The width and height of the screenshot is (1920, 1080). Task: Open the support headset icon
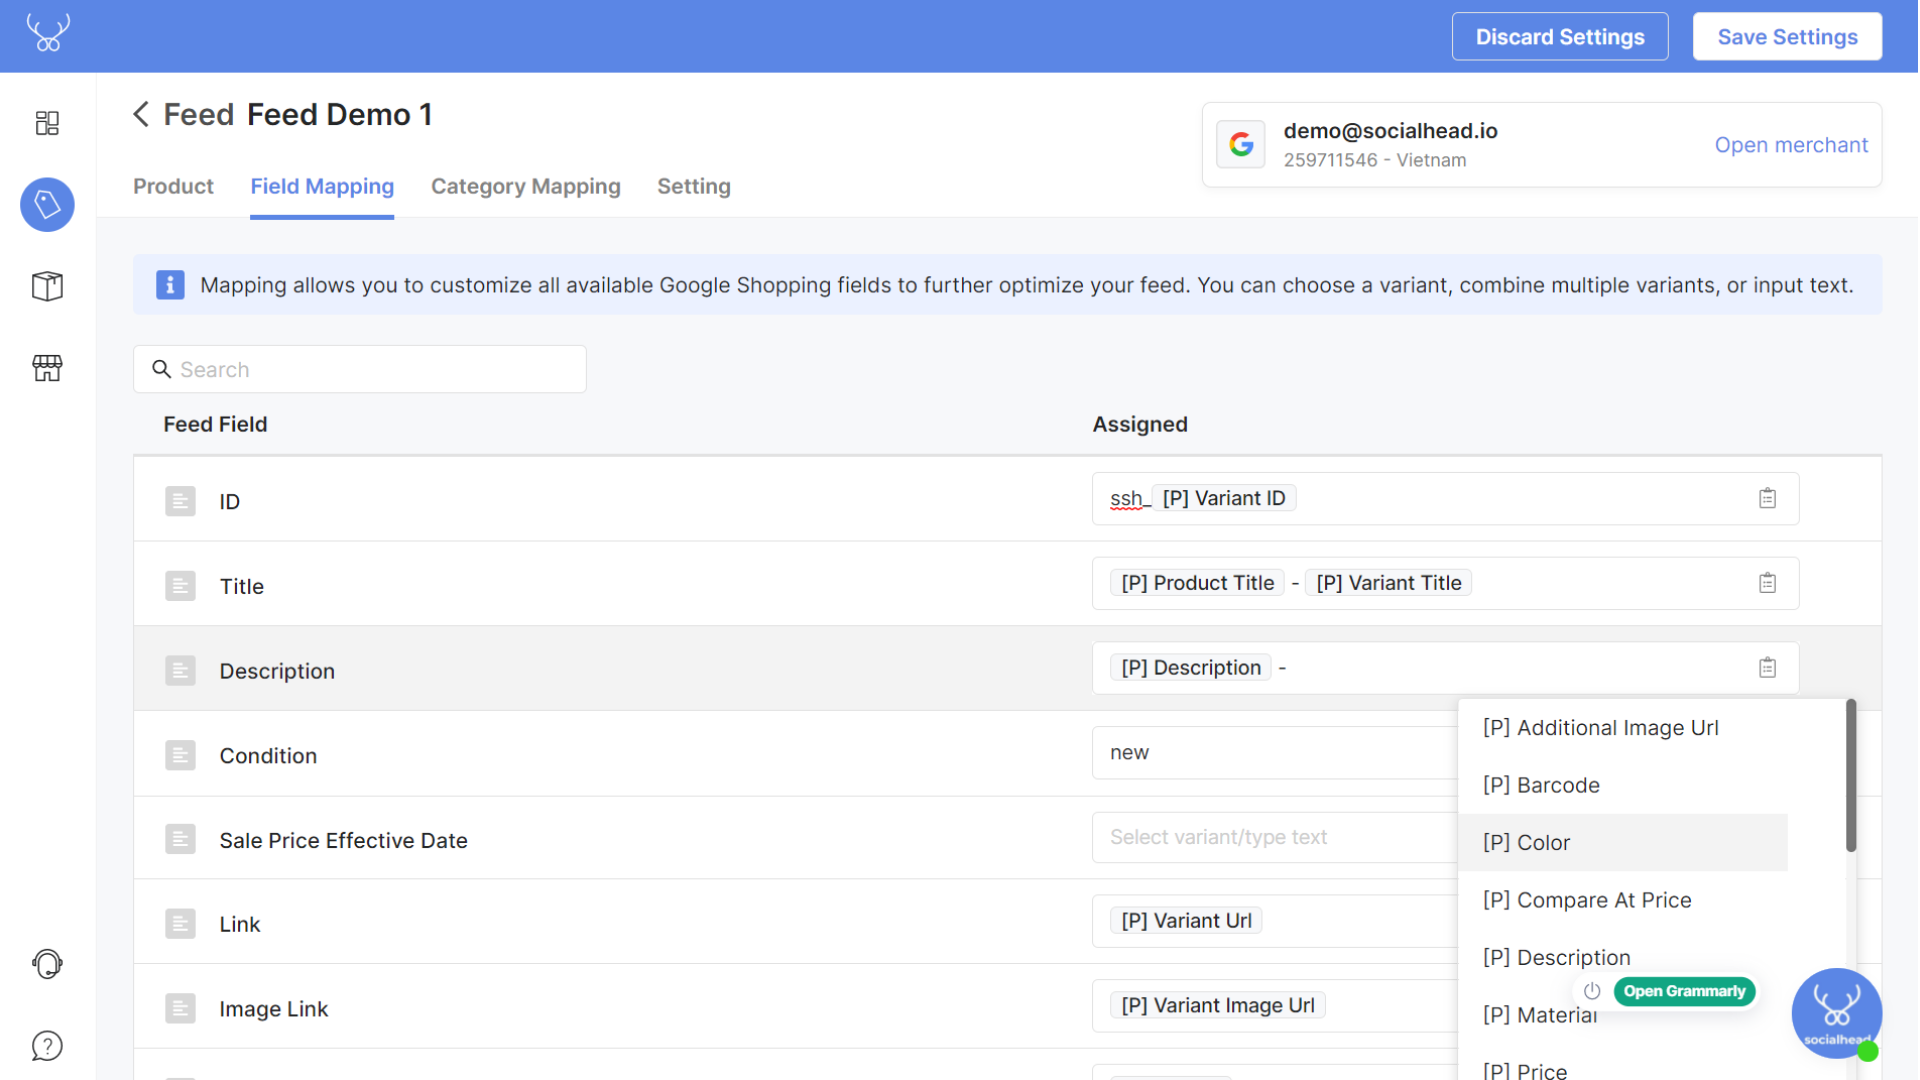click(47, 964)
